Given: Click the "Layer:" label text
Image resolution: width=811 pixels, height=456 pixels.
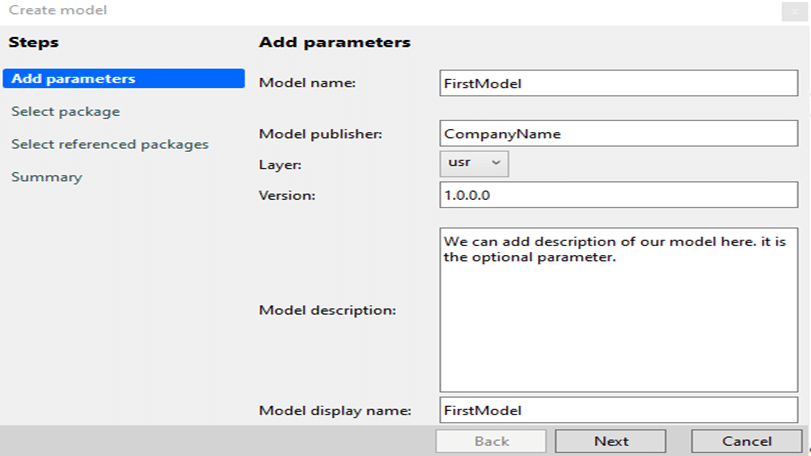Looking at the screenshot, I should [x=280, y=162].
